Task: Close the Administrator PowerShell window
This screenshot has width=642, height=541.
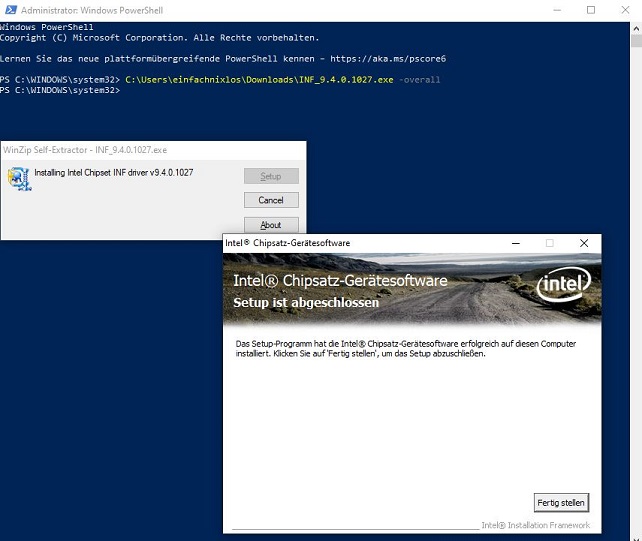Action: [625, 10]
